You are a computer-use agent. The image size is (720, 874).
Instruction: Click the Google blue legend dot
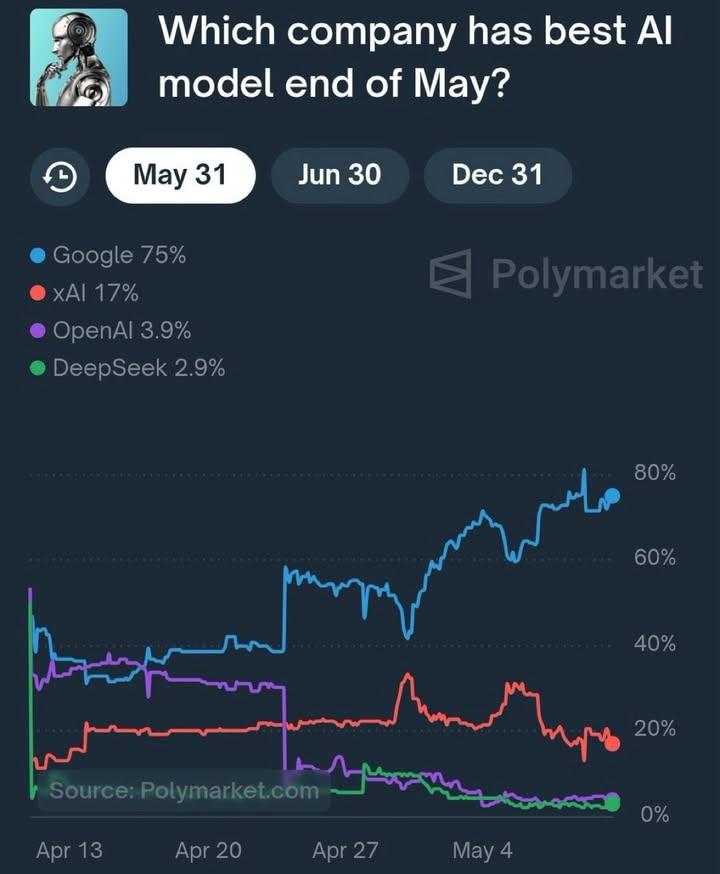click(x=38, y=256)
